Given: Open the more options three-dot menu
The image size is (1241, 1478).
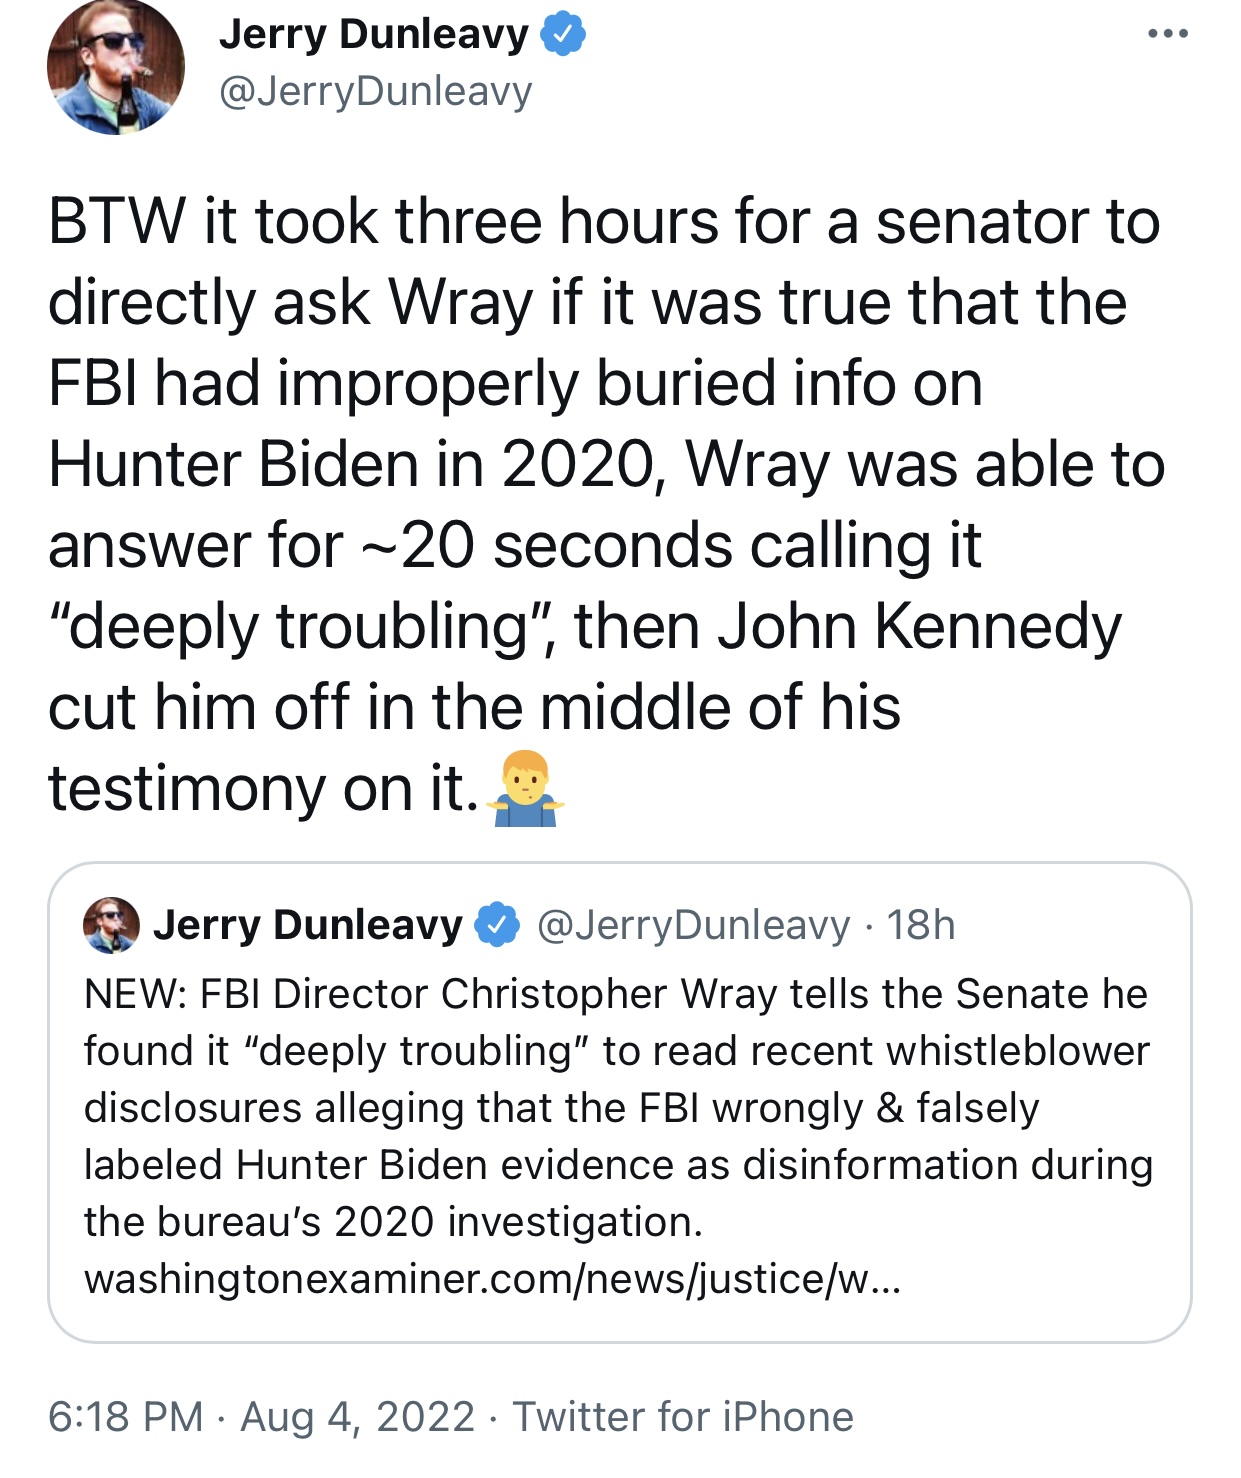Looking at the screenshot, I should coord(1167,34).
